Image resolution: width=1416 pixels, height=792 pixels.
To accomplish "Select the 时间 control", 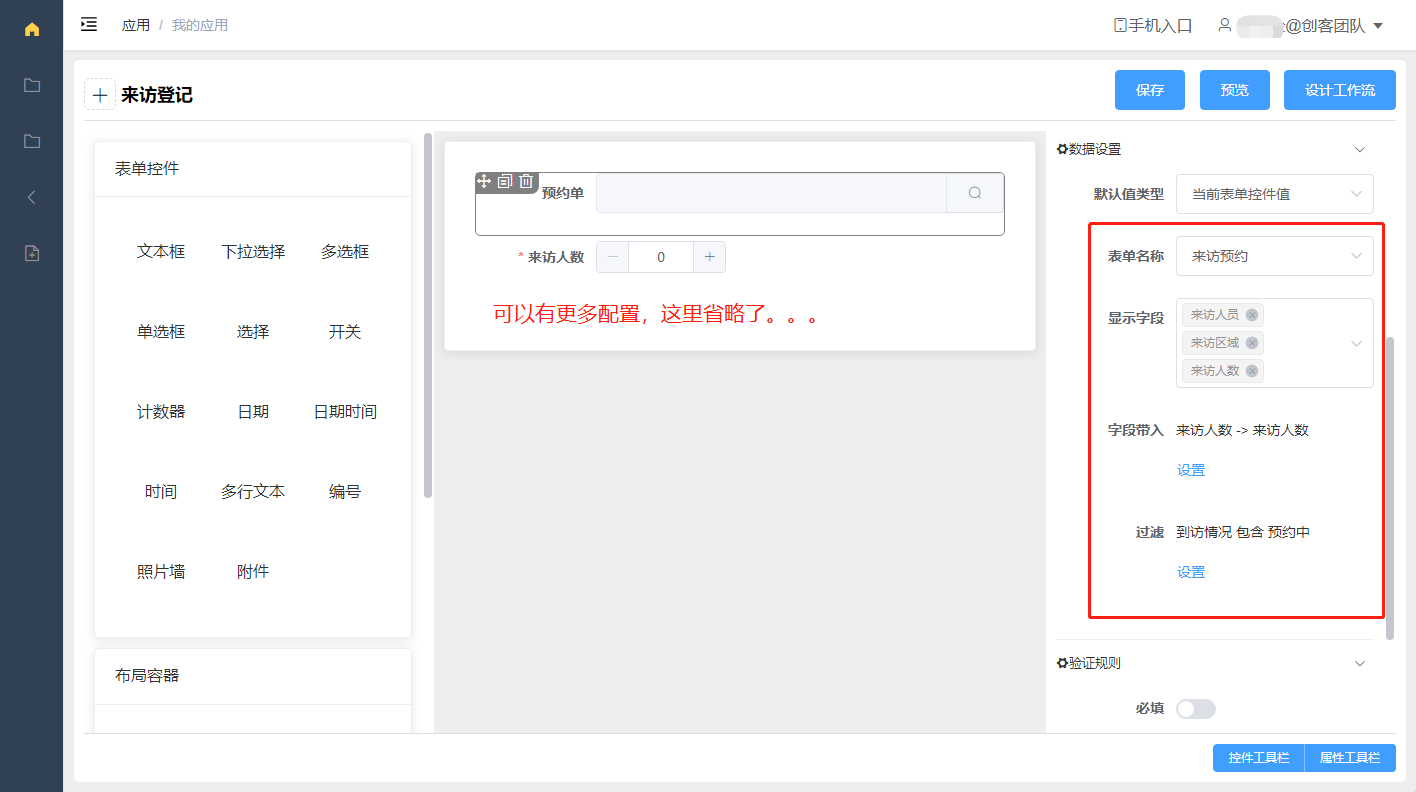I will click(161, 492).
